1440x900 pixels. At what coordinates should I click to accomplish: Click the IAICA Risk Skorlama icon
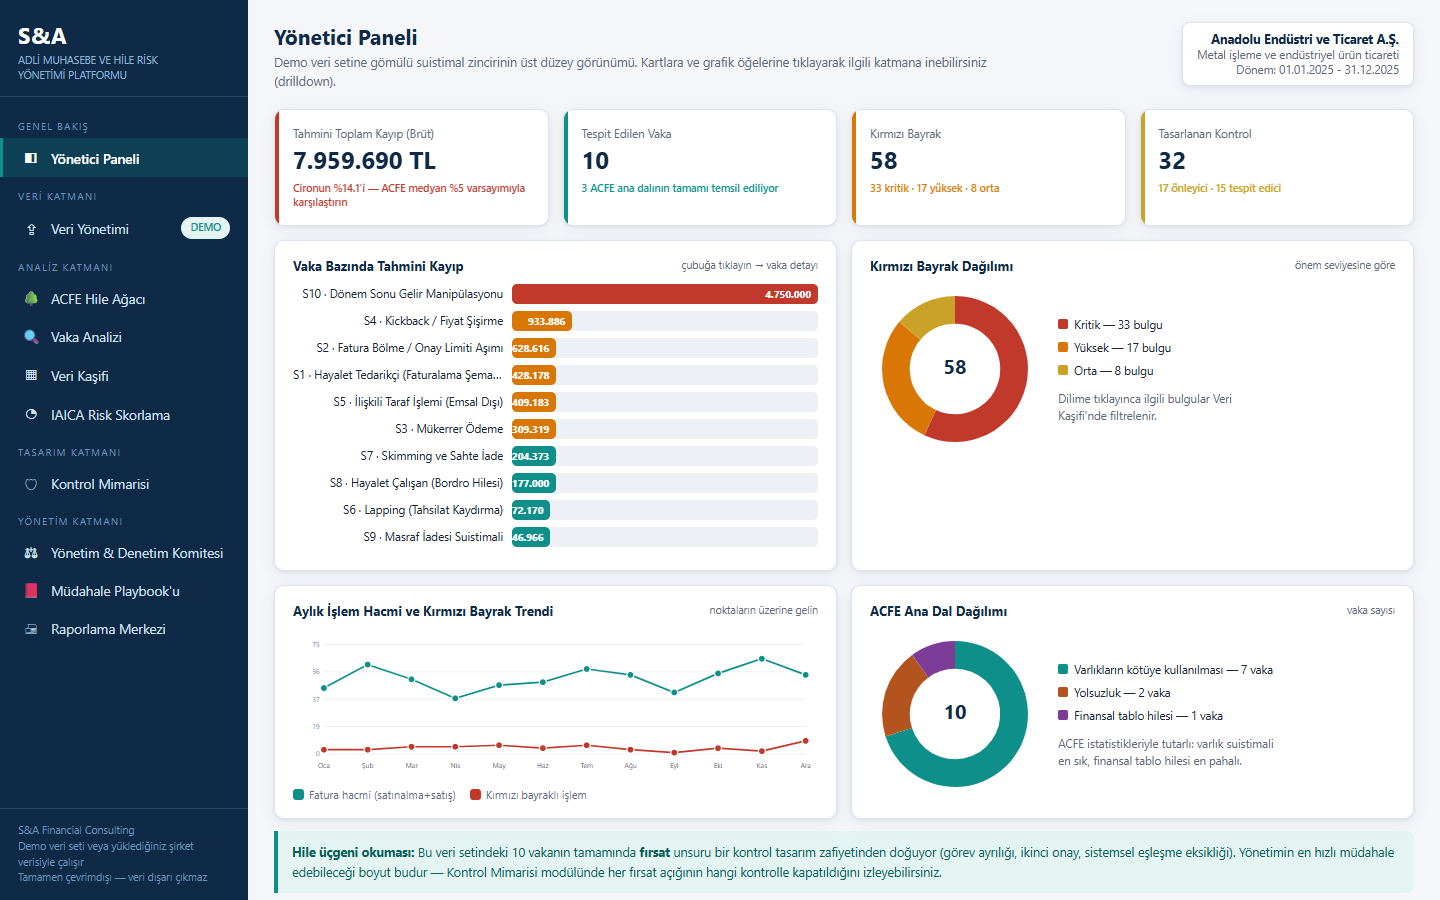coord(31,415)
